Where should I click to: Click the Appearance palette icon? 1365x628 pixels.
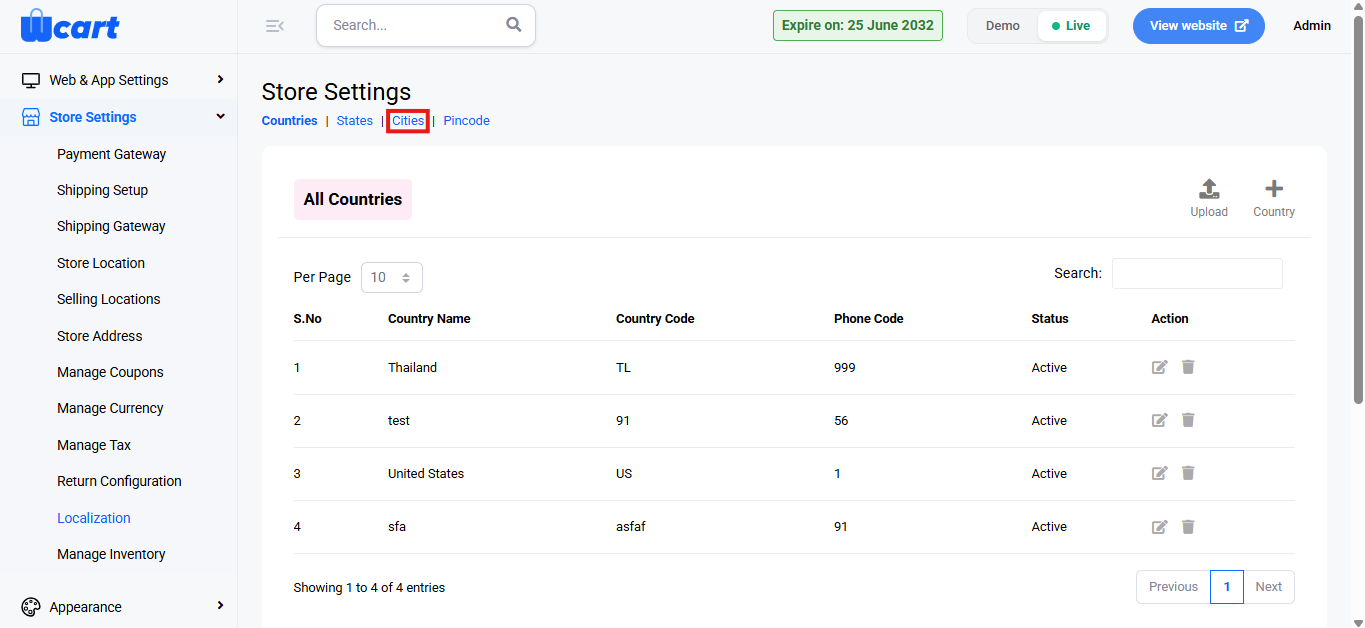coord(31,607)
